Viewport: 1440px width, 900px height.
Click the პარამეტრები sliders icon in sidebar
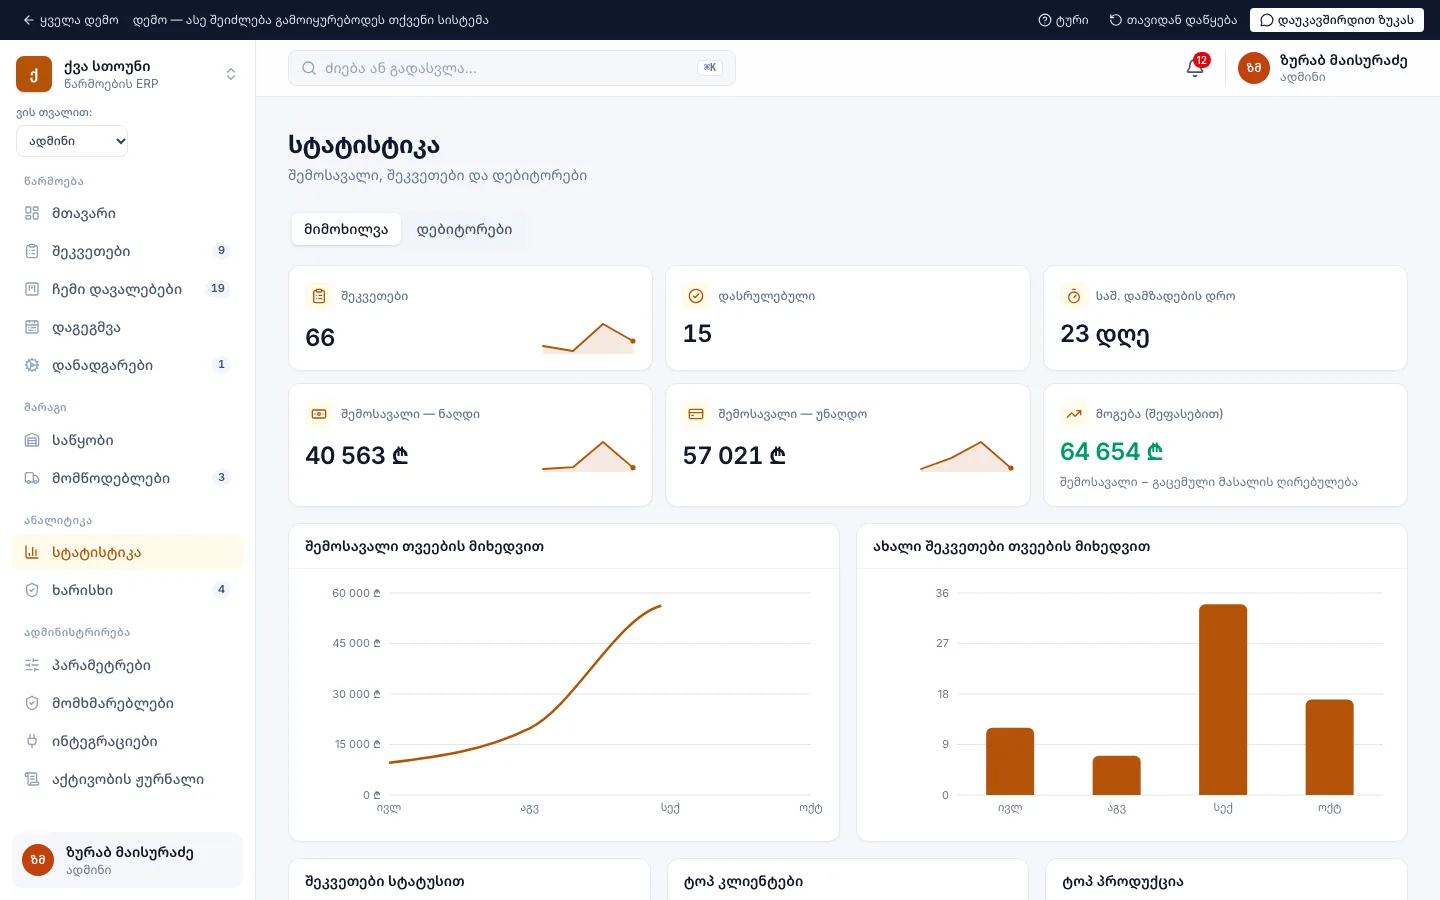[32, 665]
